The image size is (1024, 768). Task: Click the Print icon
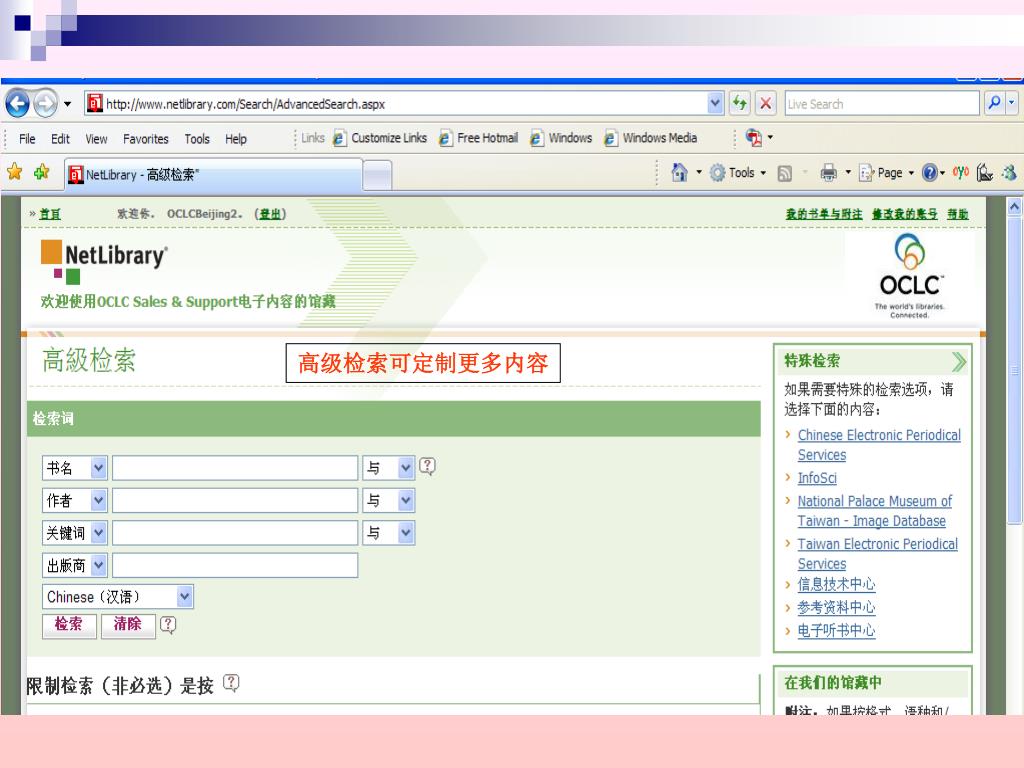pos(828,172)
